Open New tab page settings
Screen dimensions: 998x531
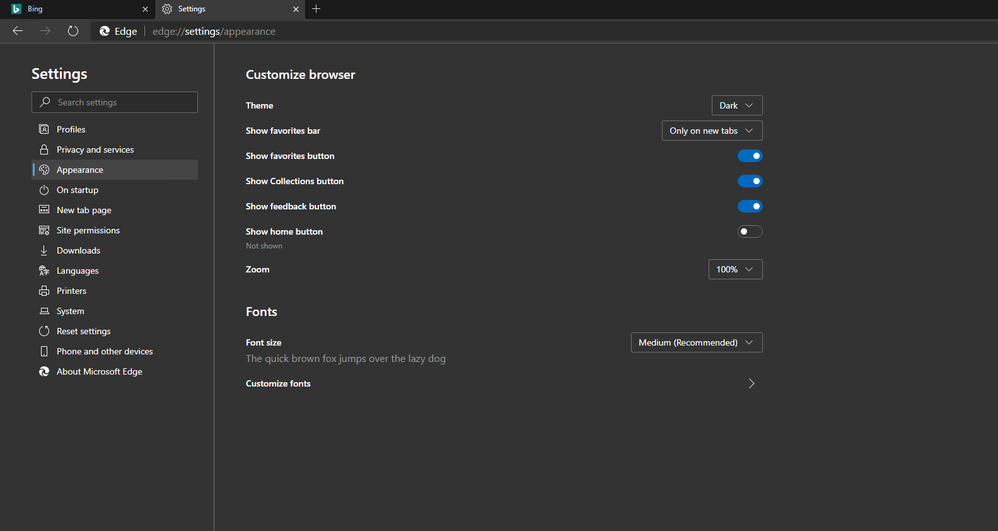(x=115, y=210)
